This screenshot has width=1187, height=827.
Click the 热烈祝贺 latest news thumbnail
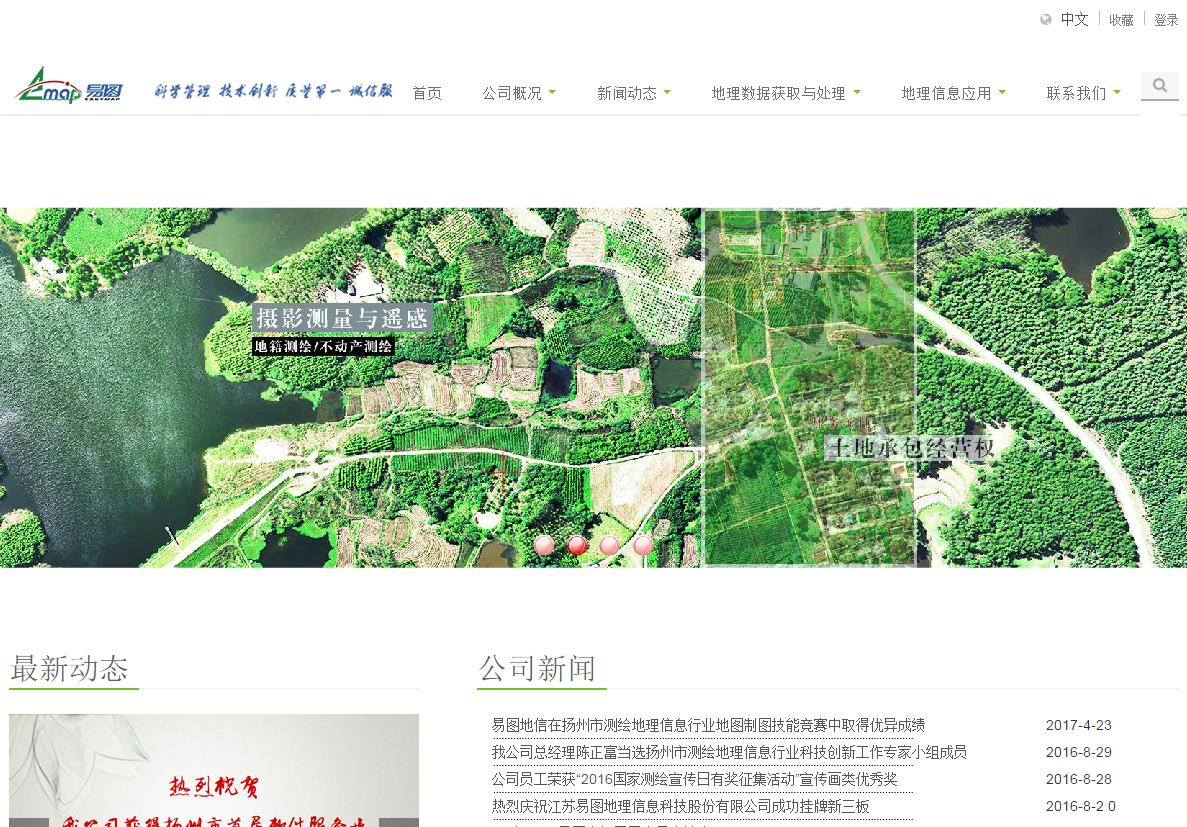[213, 770]
